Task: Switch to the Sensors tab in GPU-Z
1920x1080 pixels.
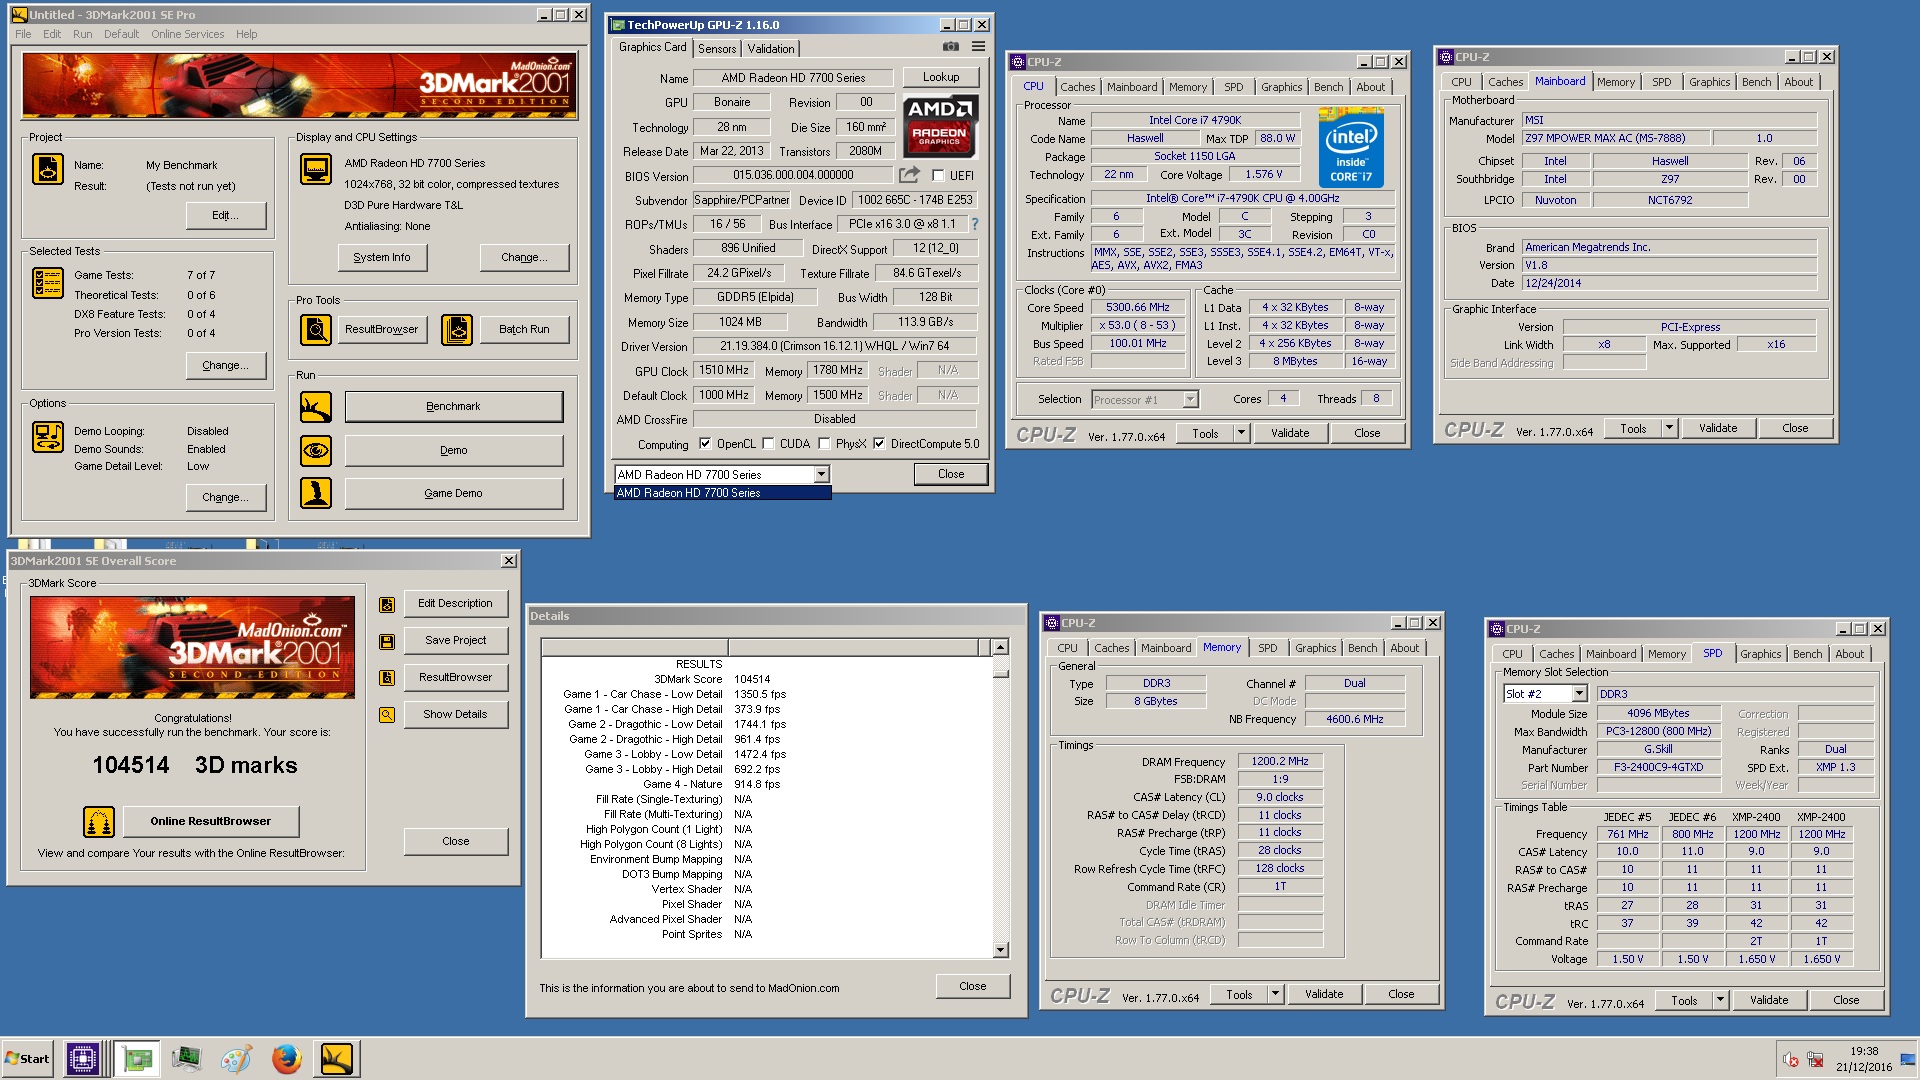Action: click(x=717, y=49)
